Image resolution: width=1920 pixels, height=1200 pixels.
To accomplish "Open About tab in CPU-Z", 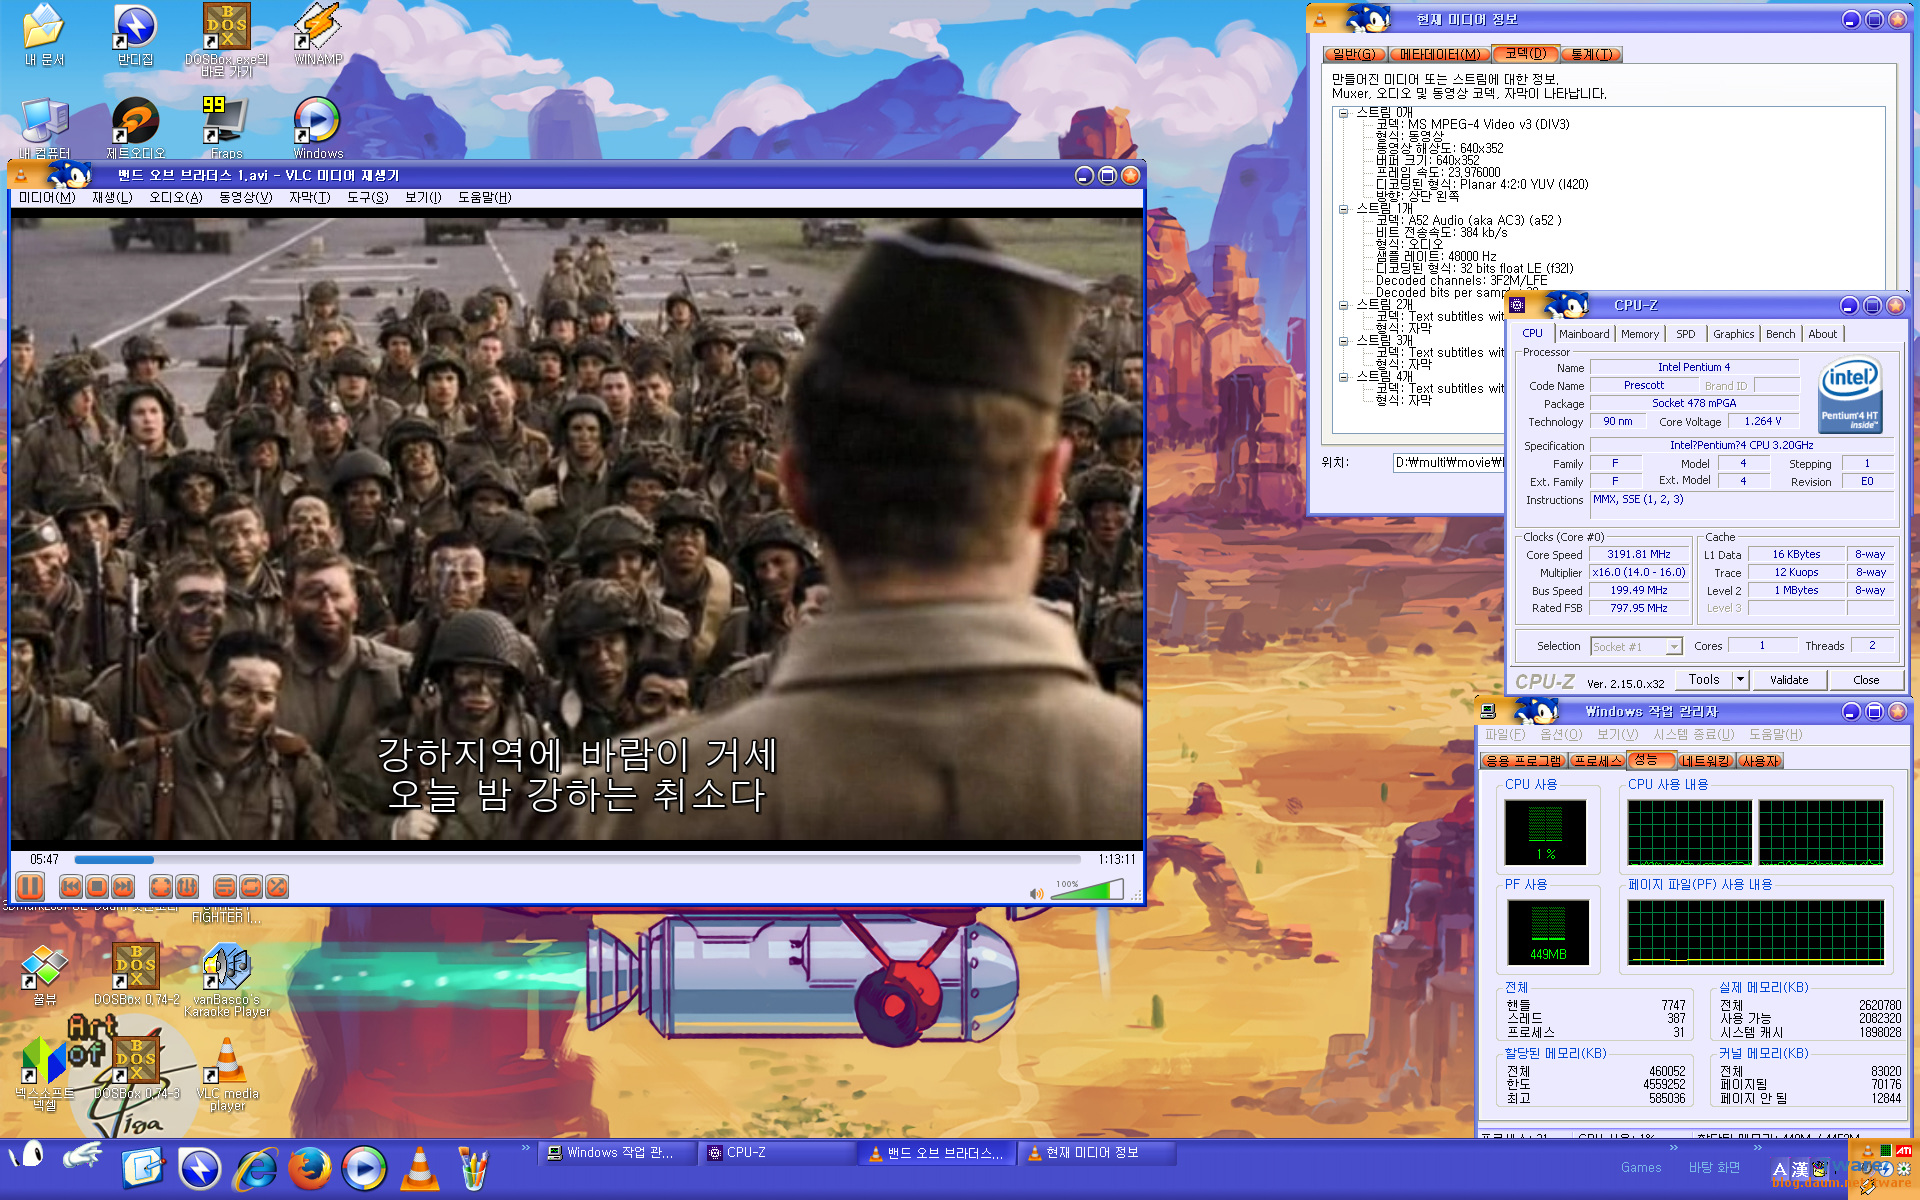I will point(1822,334).
